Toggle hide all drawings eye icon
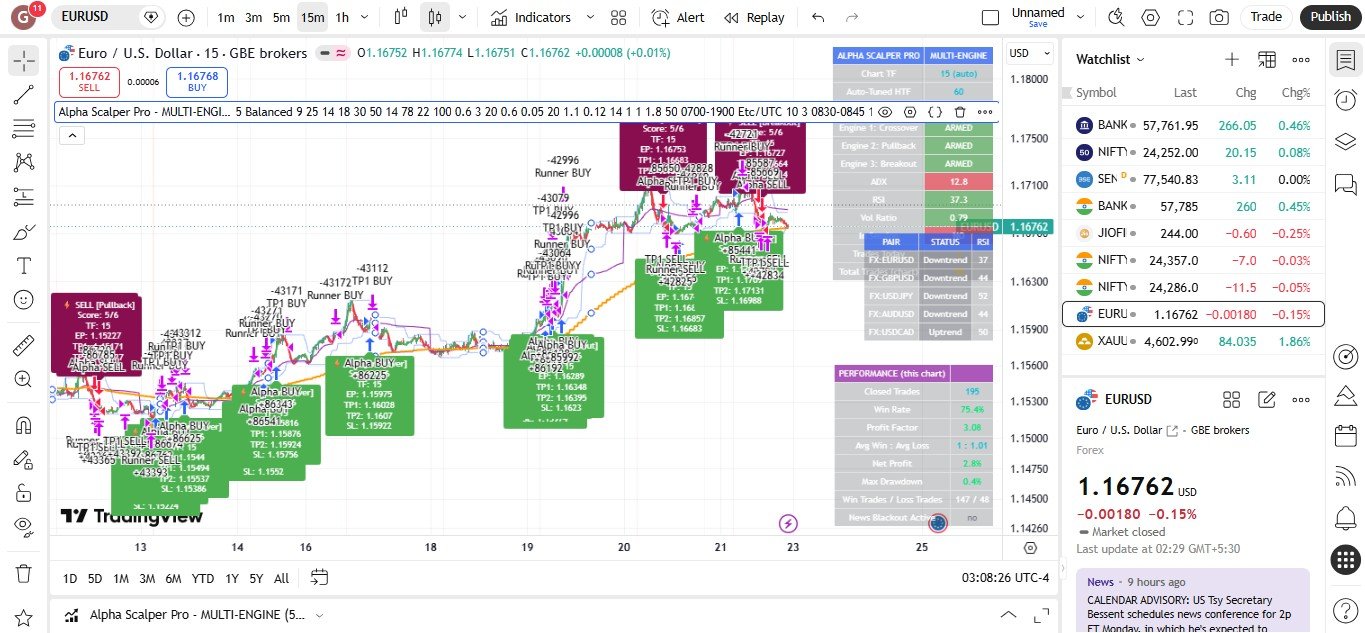This screenshot has width=1365, height=633. pyautogui.click(x=24, y=527)
